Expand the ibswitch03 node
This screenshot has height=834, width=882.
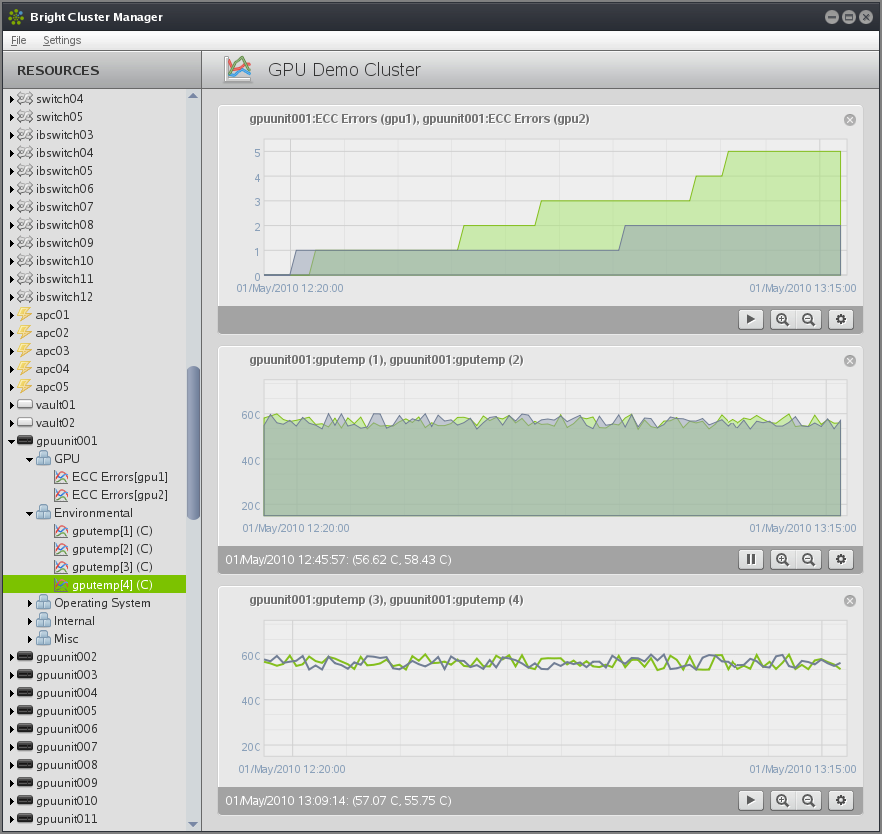[x=11, y=135]
